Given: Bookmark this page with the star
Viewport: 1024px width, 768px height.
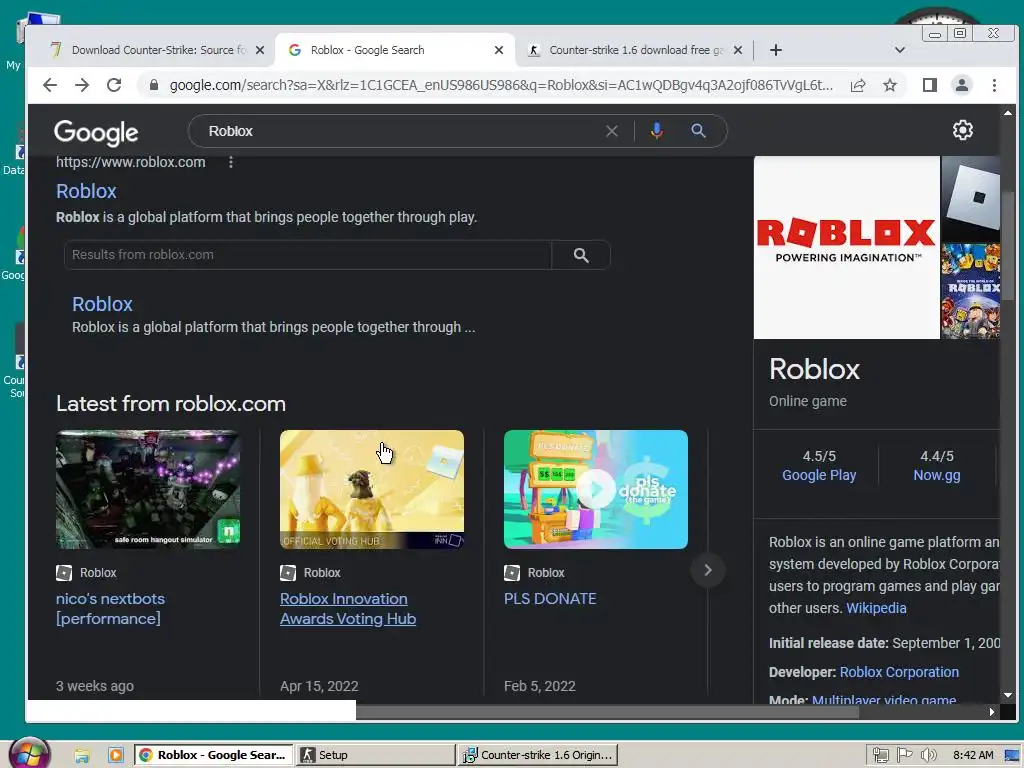Looking at the screenshot, I should click(x=889, y=85).
